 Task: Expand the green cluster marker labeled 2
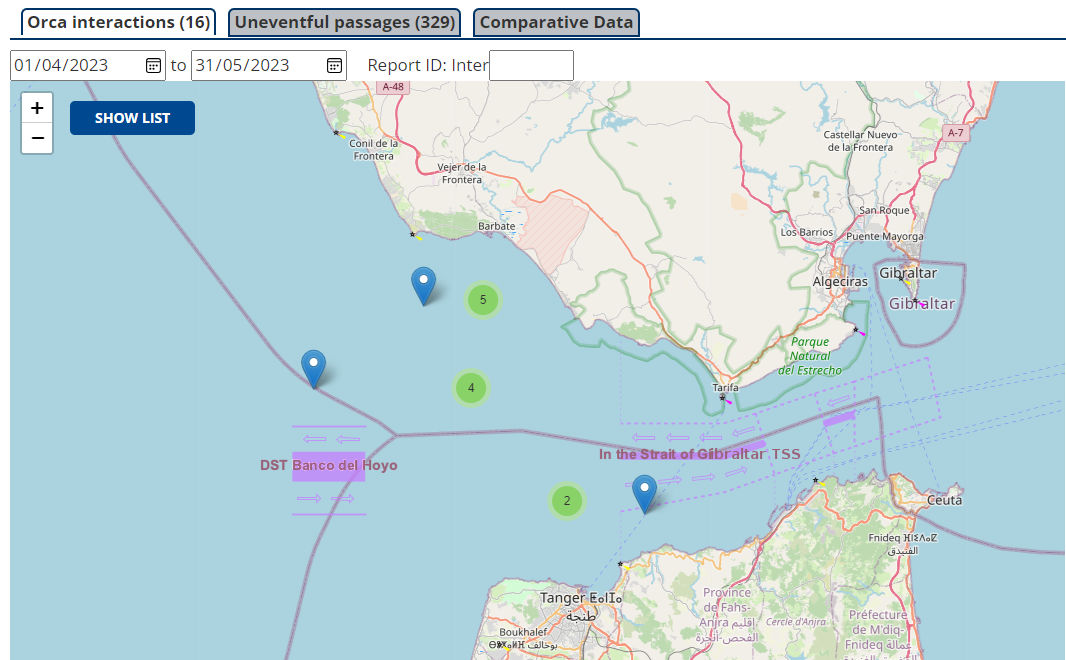567,501
